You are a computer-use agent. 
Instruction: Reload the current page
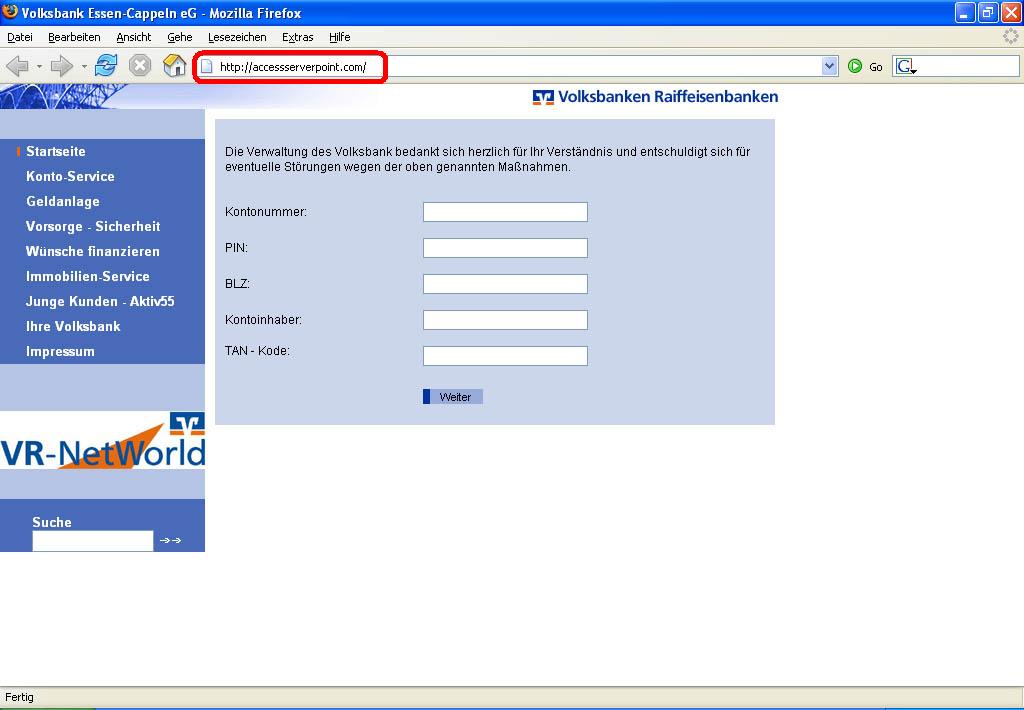click(106, 66)
